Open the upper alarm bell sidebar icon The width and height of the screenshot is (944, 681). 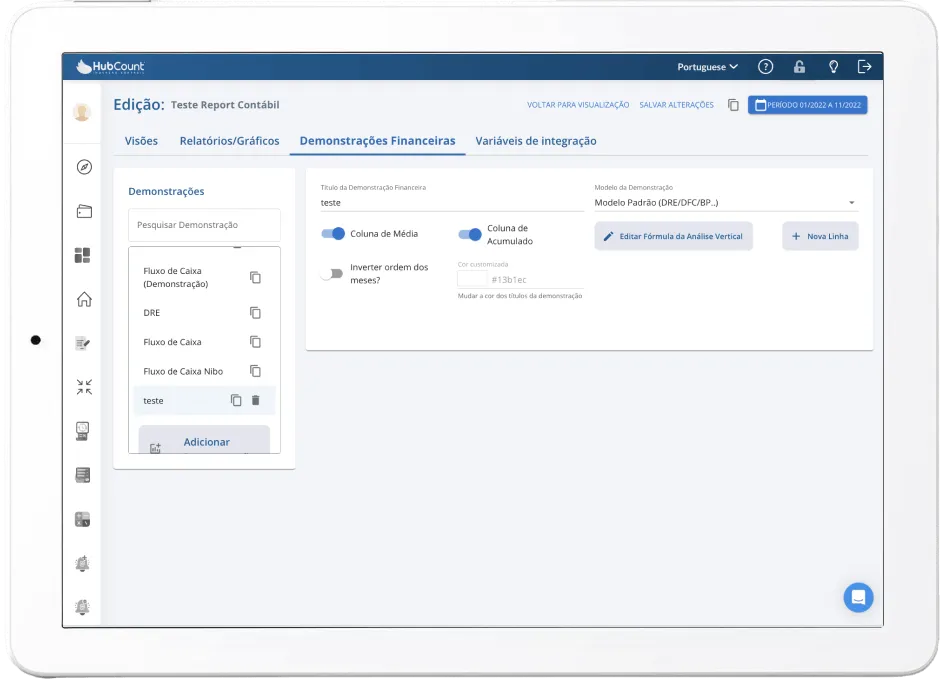[x=82, y=564]
